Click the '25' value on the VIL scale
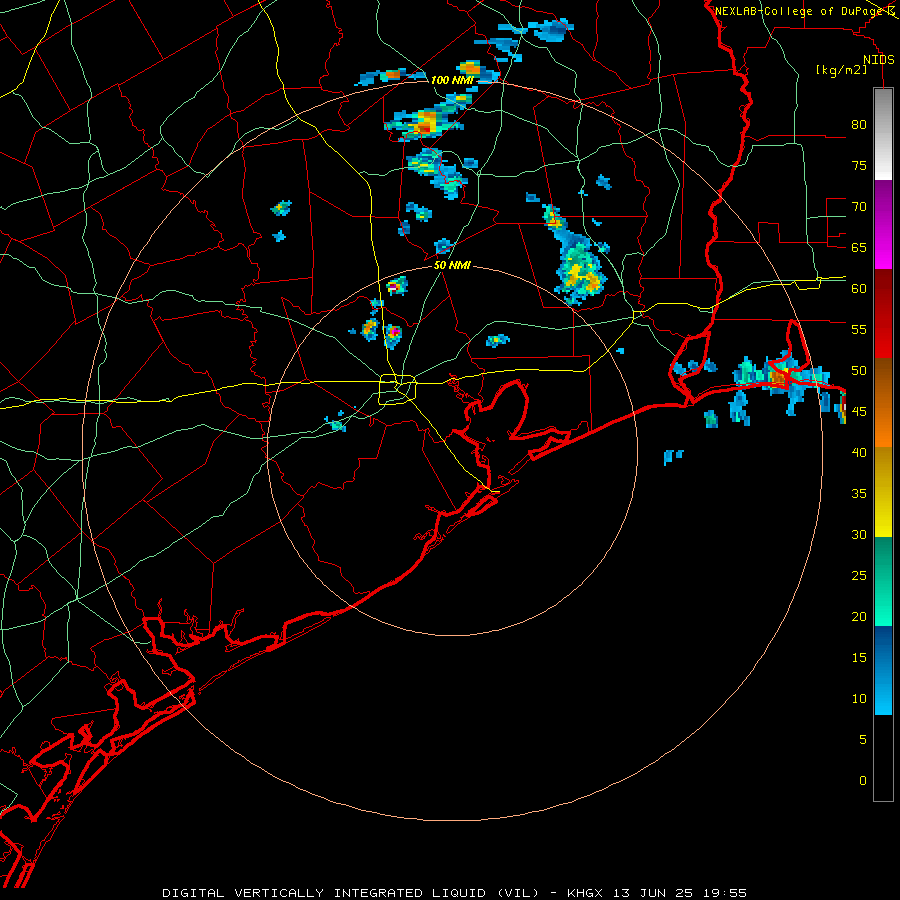The image size is (900, 900). coord(859,575)
